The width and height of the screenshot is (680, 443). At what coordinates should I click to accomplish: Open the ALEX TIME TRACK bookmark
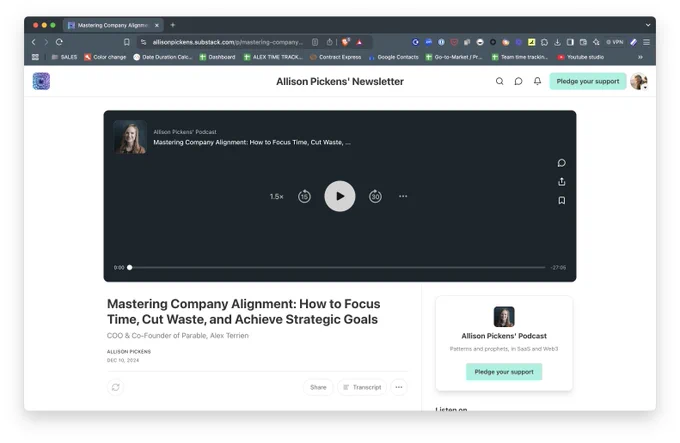coord(273,57)
